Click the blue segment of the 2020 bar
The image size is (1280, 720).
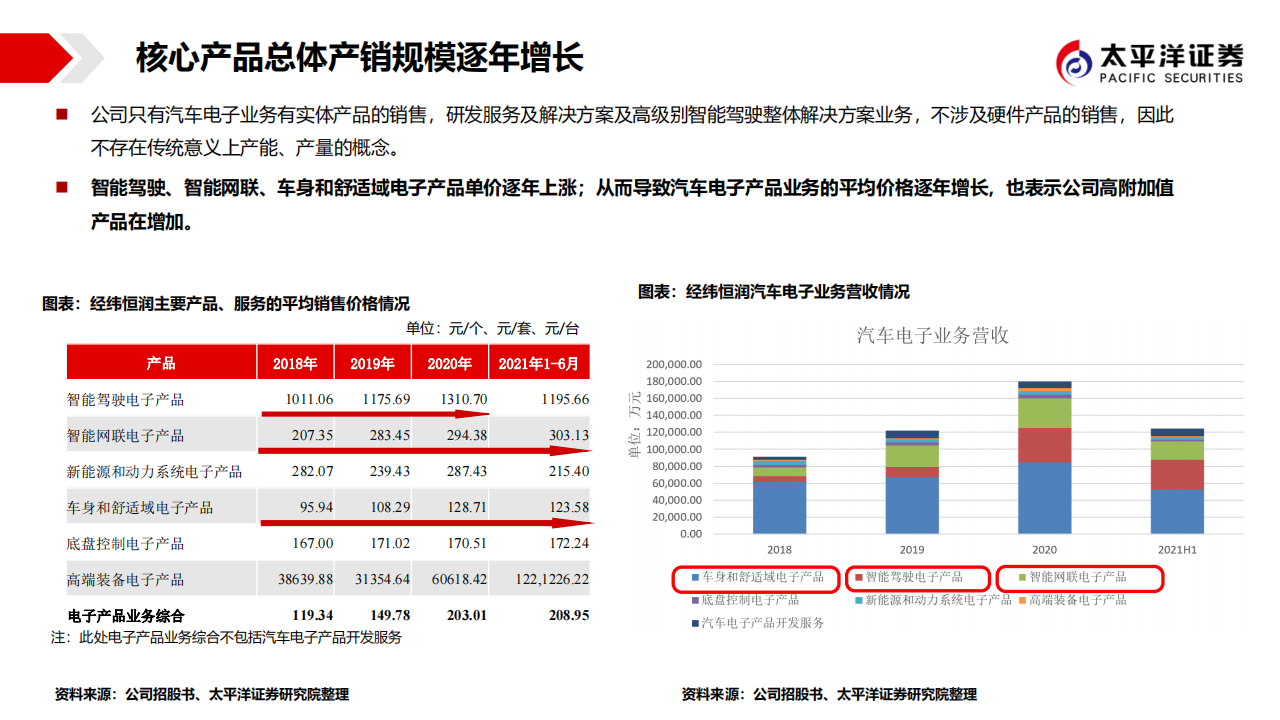pos(1044,498)
